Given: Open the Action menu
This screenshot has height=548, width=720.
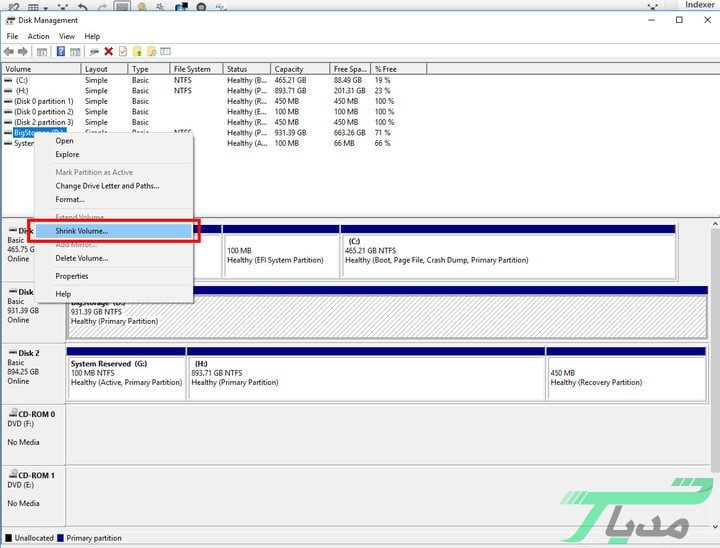Looking at the screenshot, I should (38, 36).
